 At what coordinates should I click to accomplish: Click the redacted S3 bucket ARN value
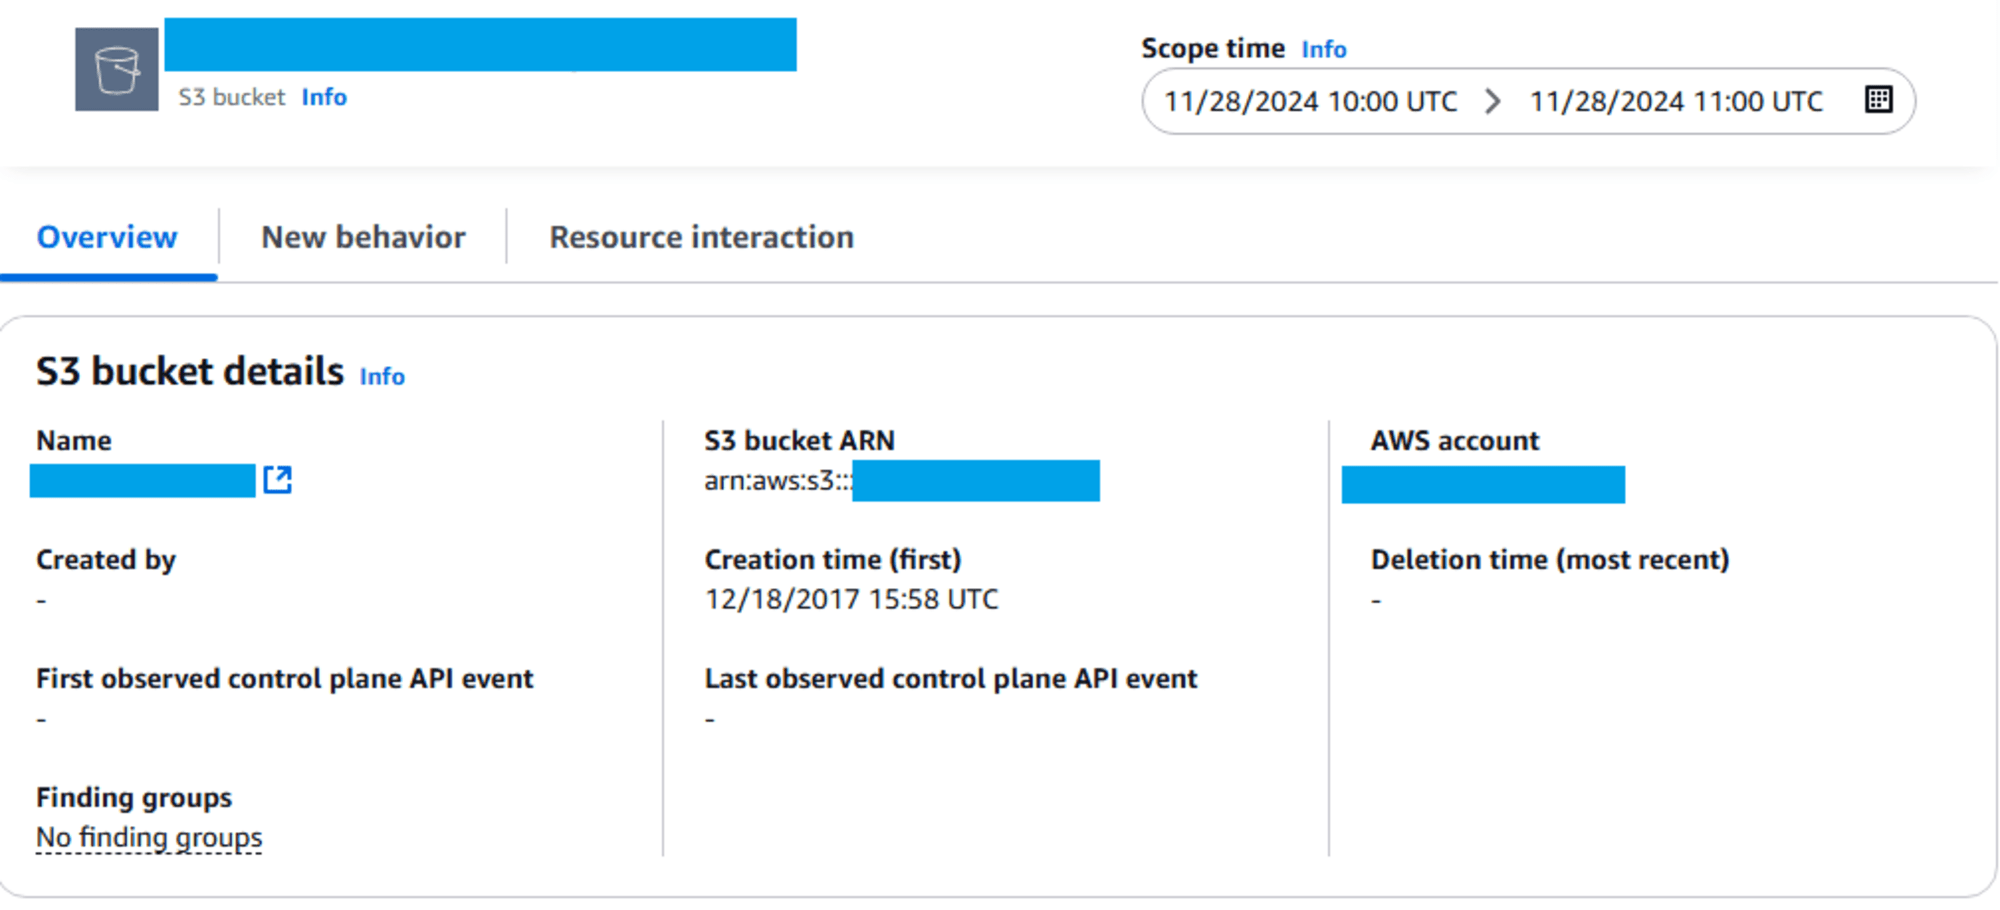[975, 481]
